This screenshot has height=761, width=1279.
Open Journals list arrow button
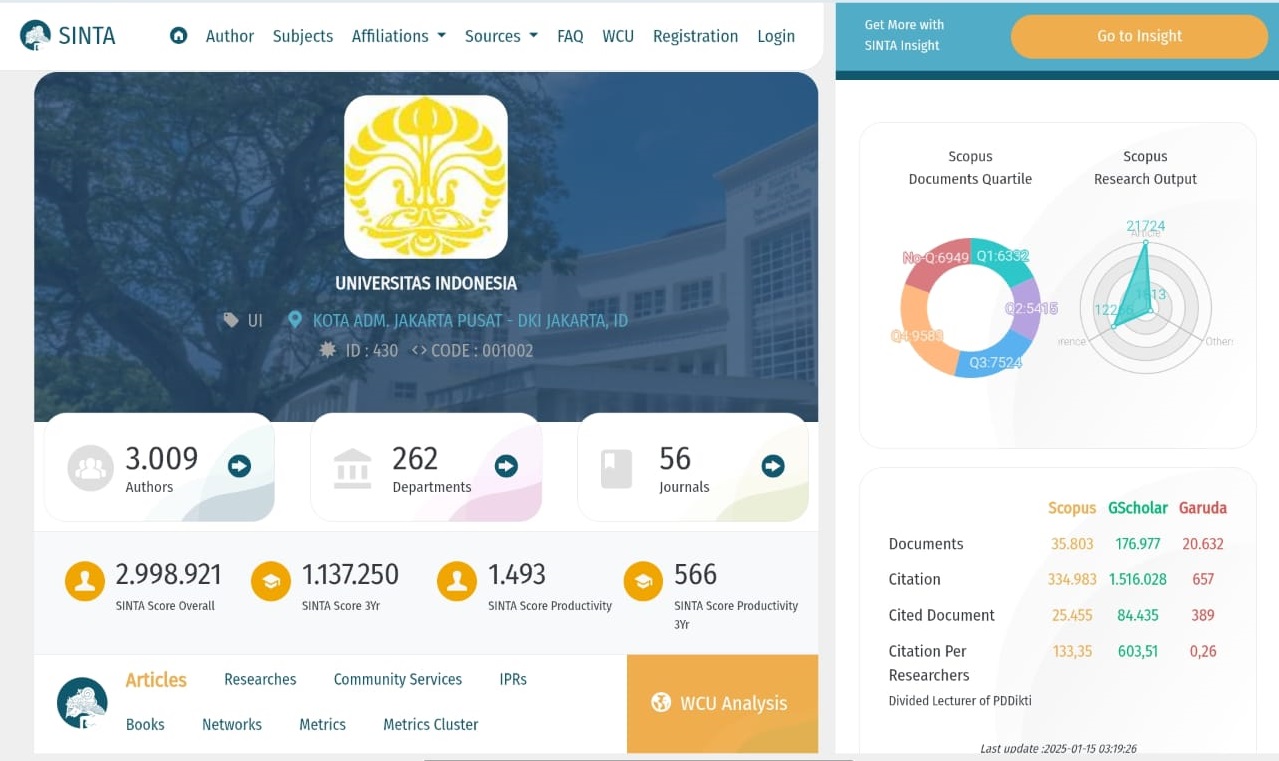[x=773, y=466]
